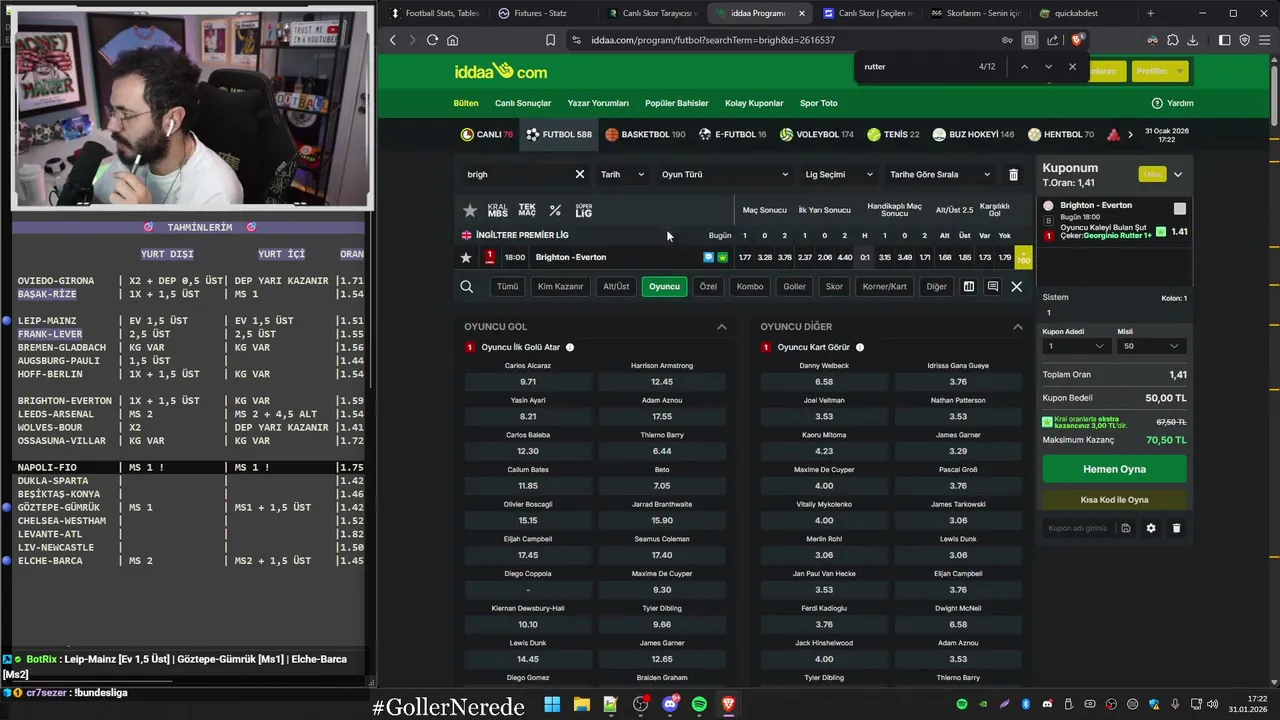
Task: Click the browser address bar URL
Action: coord(713,40)
